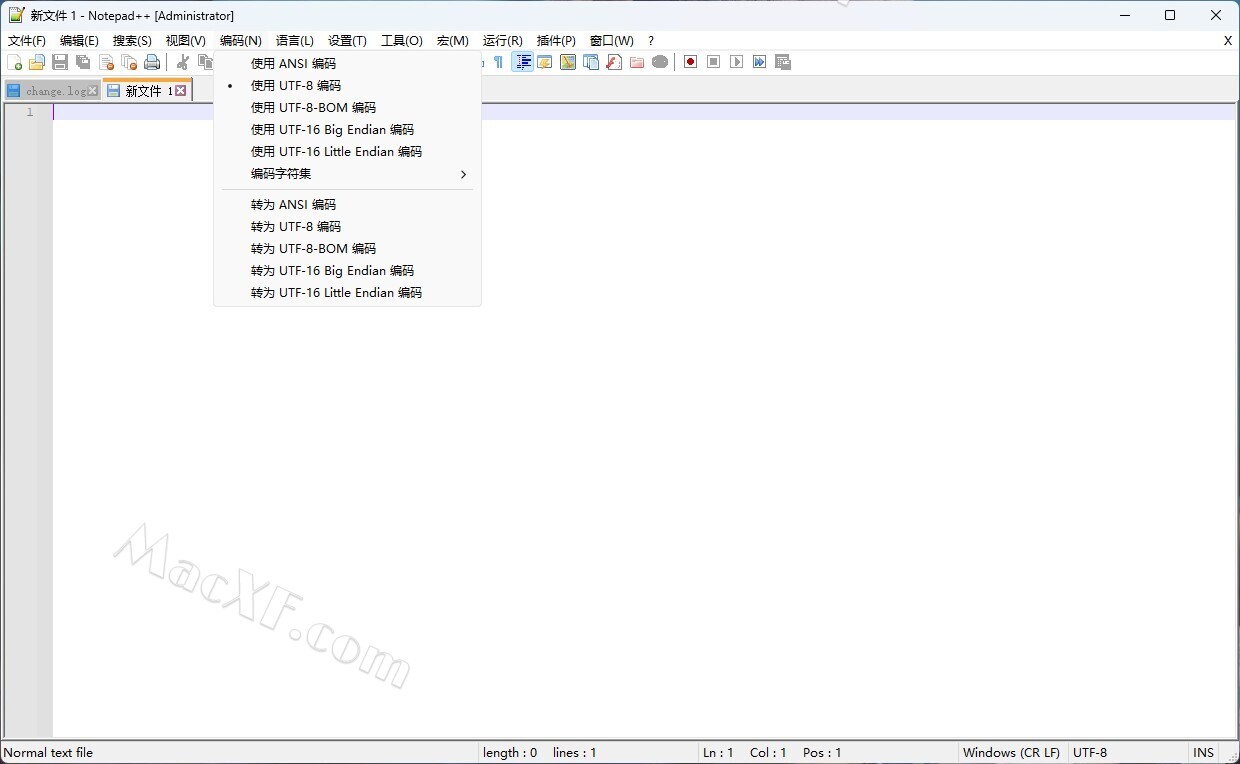Screen dimensions: 1240x764
Task: Click the Close document toolbar icon
Action: click(106, 62)
